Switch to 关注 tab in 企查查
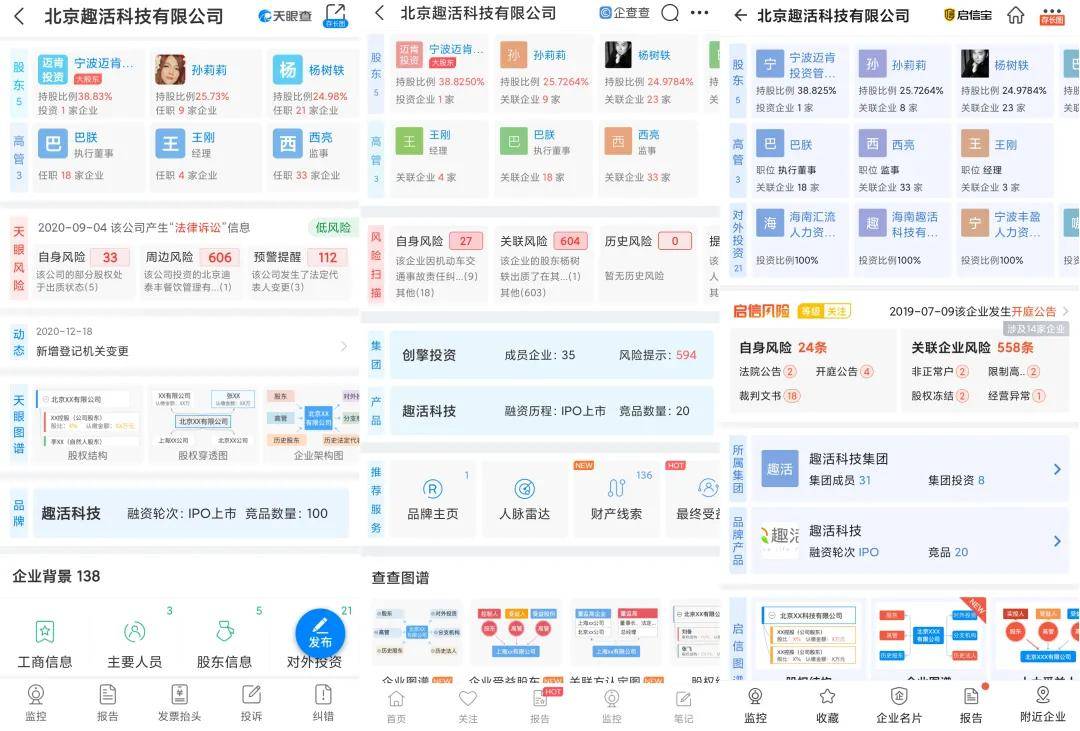Viewport: 1080px width, 731px height. 468,707
